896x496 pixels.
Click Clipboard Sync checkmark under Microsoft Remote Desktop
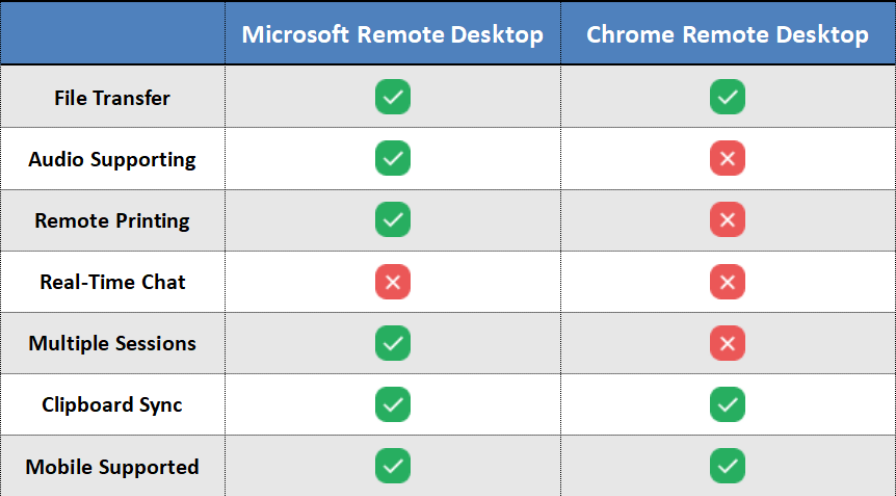[x=393, y=405]
